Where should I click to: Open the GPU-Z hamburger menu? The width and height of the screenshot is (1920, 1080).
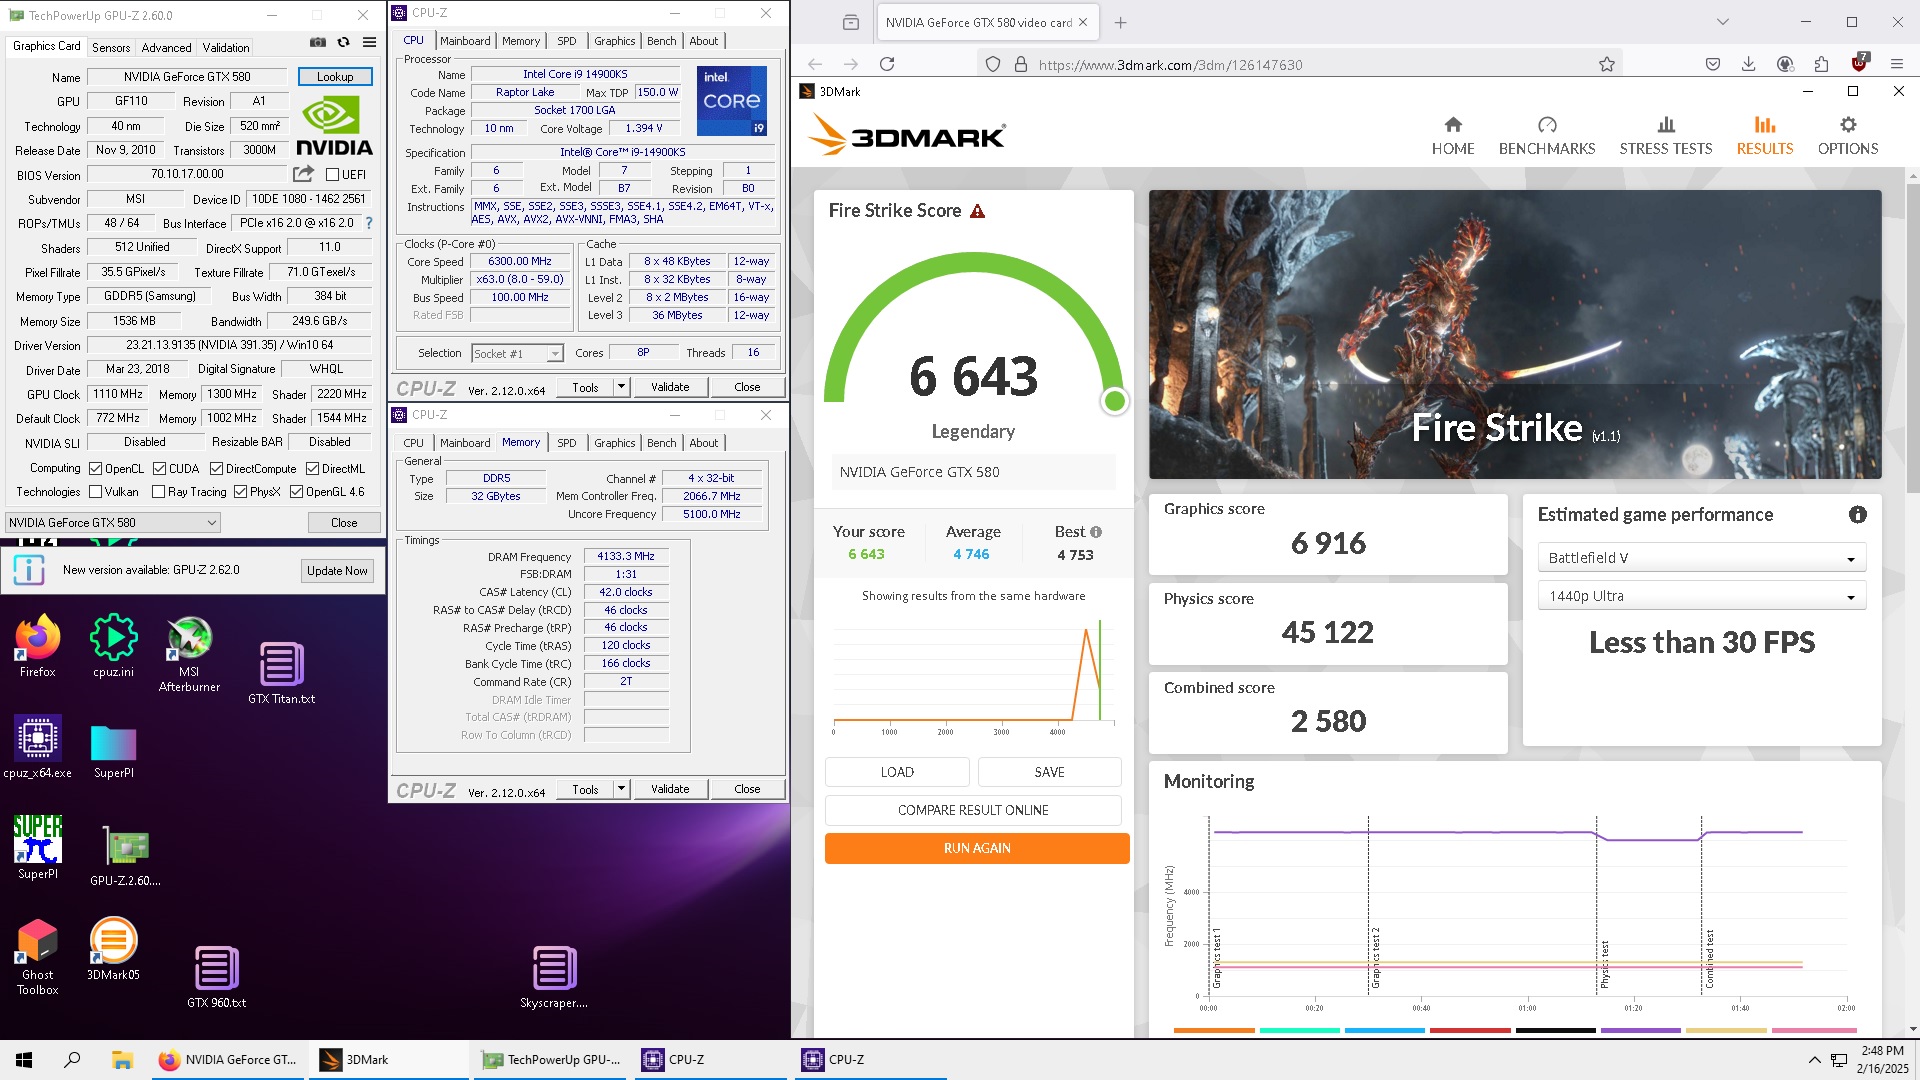[x=370, y=42]
